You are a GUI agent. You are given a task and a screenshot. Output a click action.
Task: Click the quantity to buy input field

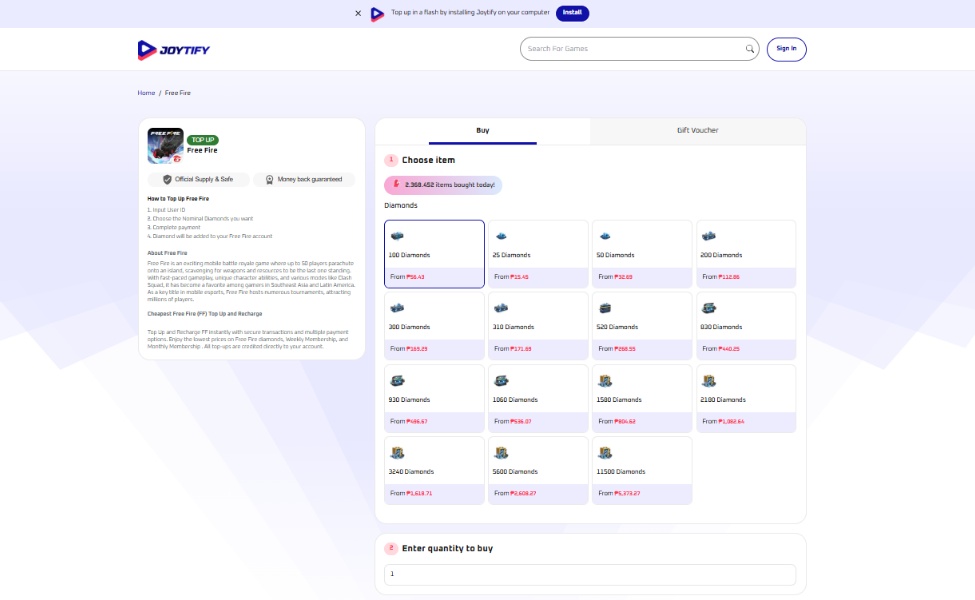590,574
